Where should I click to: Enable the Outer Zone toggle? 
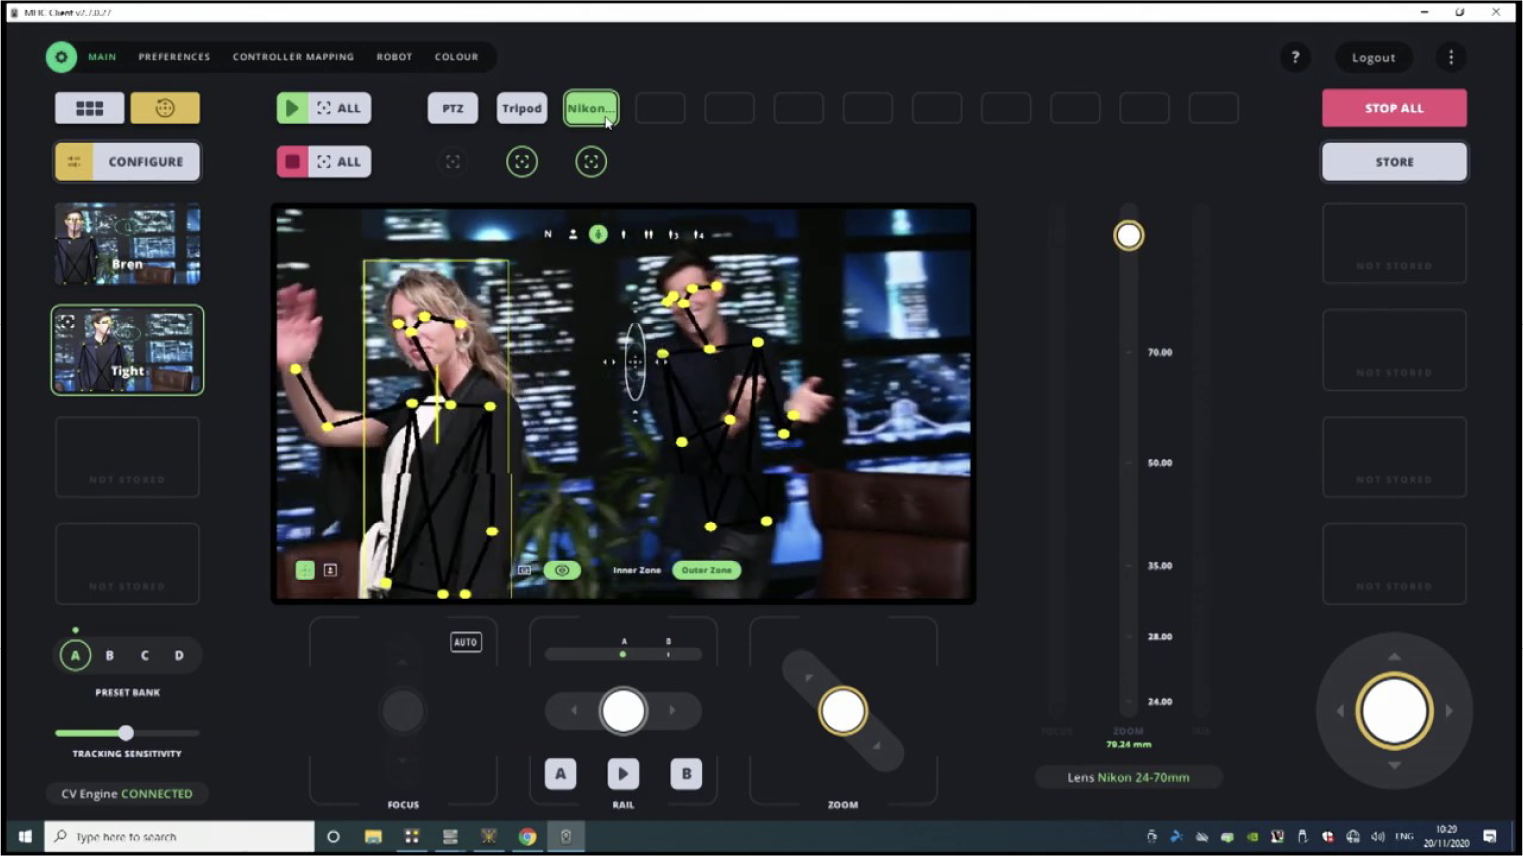pos(706,570)
